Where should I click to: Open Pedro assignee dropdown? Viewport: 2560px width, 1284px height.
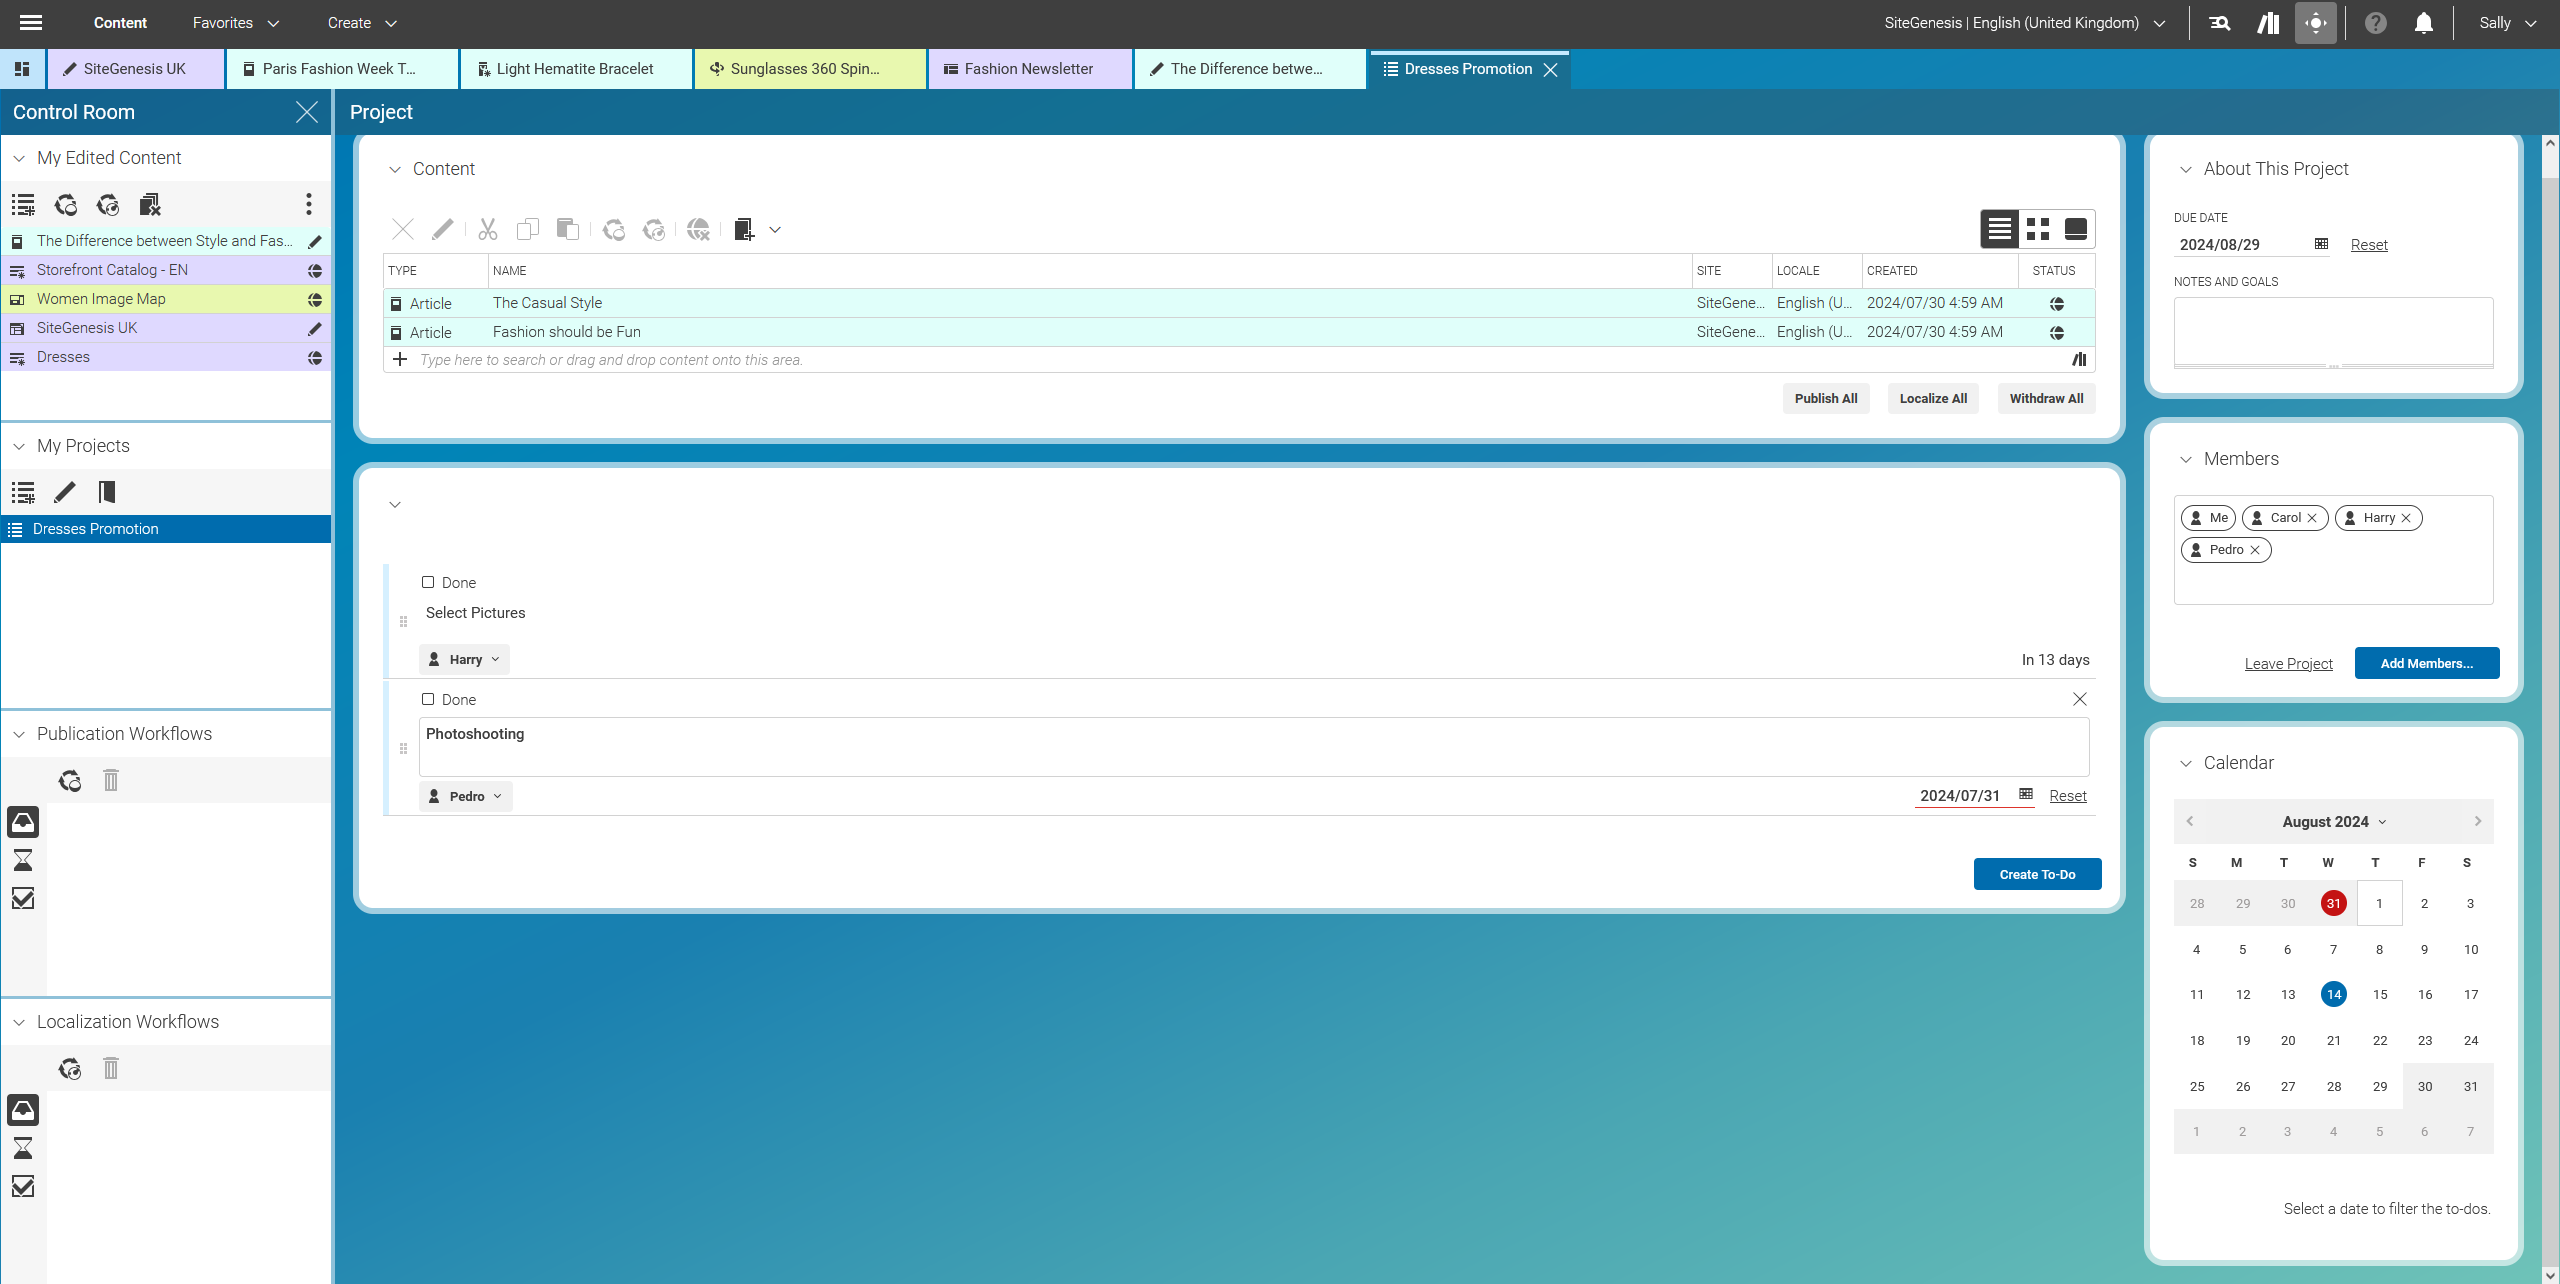coord(466,796)
